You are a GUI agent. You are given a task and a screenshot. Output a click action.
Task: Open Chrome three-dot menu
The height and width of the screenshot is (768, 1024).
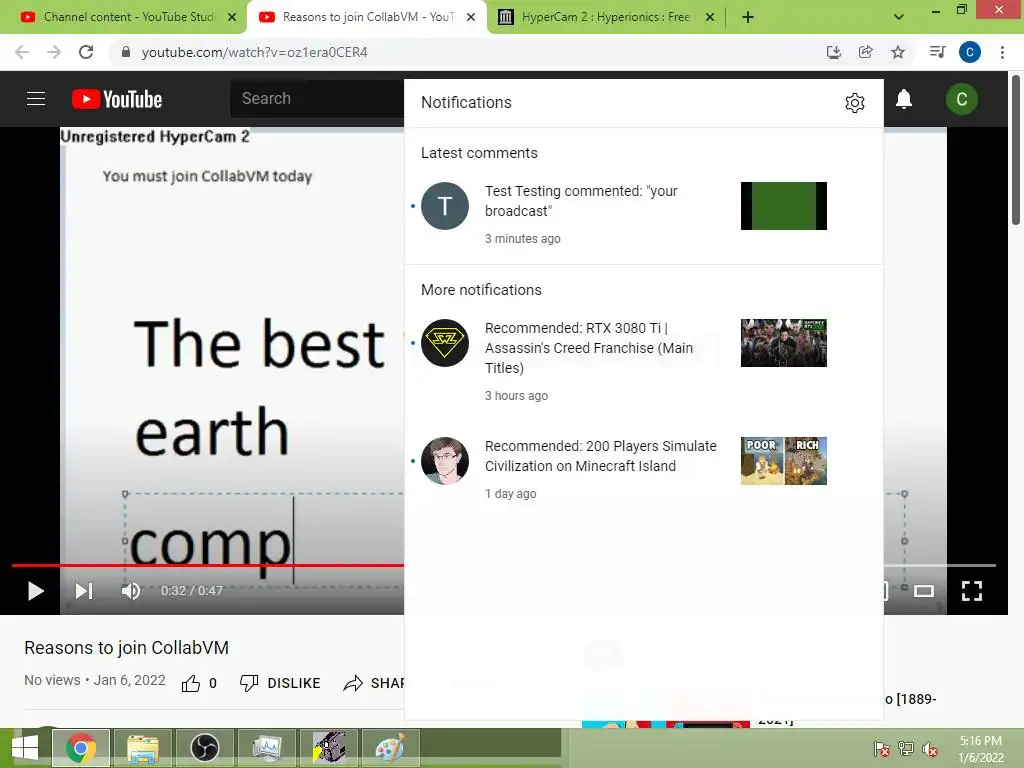[1002, 52]
